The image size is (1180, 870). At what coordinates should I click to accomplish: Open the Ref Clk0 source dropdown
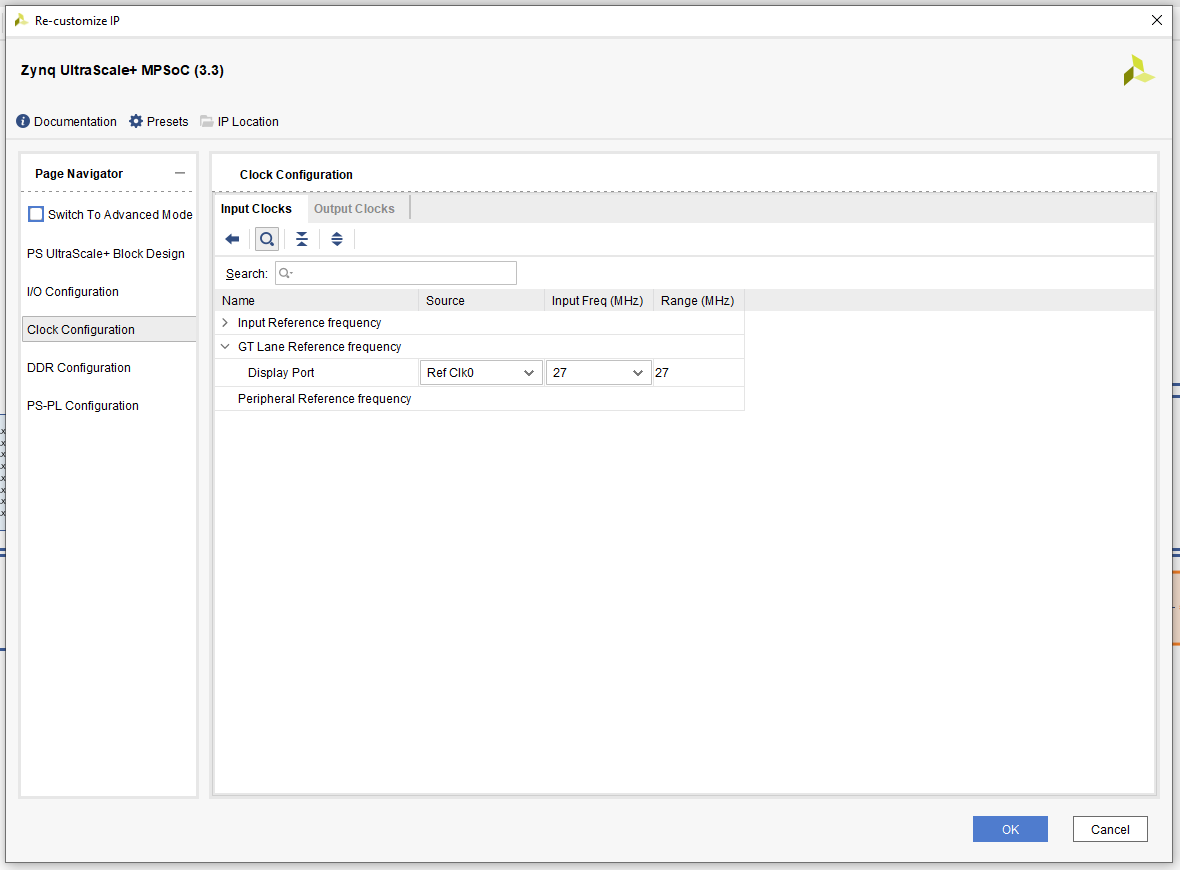(x=481, y=373)
